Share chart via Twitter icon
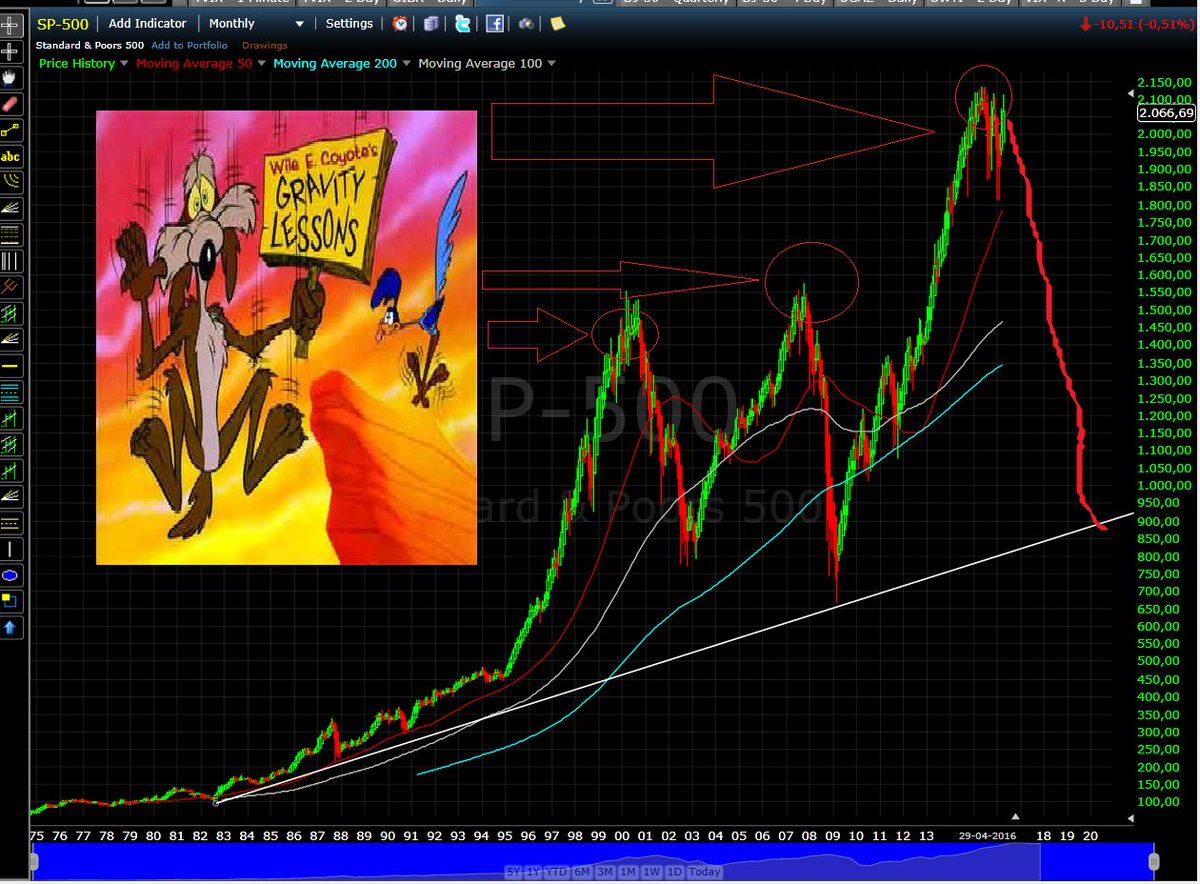Screen dimensions: 1200x884 click(x=462, y=23)
